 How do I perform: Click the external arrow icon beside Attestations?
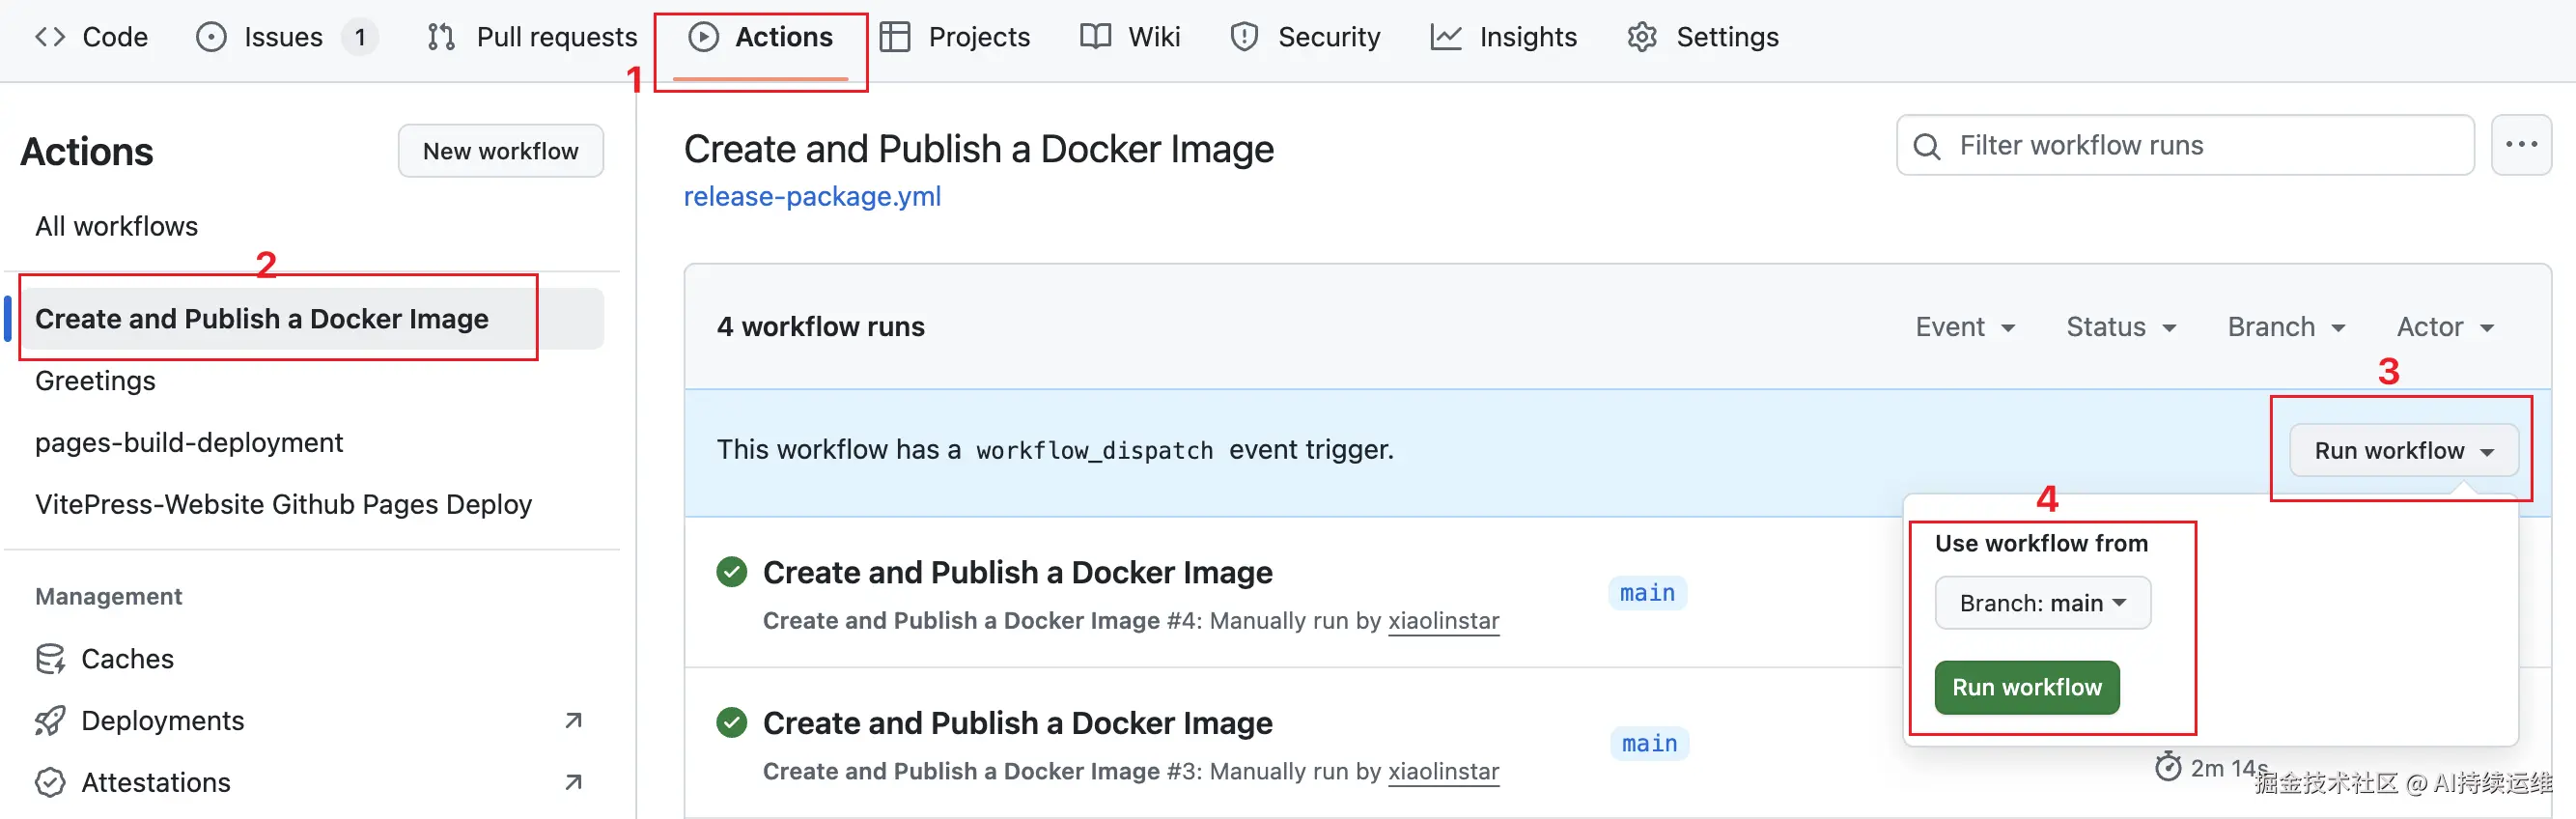tap(573, 782)
